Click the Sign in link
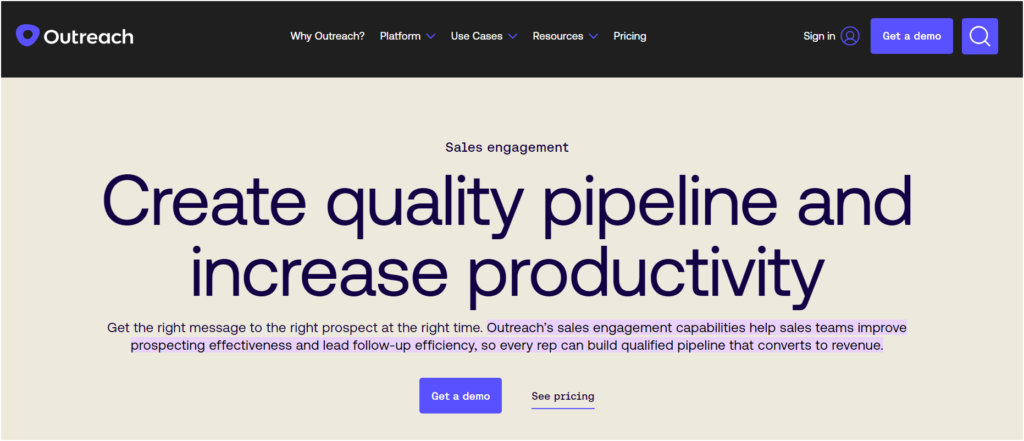The height and width of the screenshot is (441, 1024). click(x=819, y=36)
